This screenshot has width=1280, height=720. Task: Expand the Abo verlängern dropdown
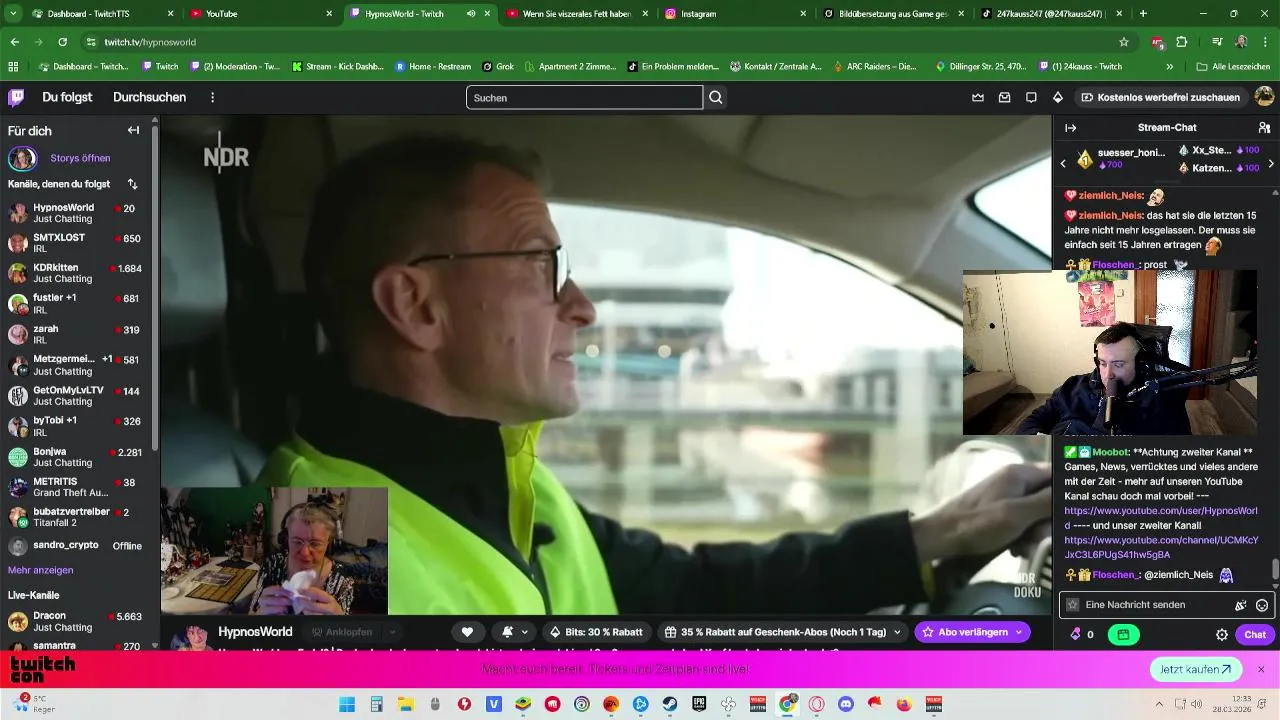[1019, 632]
